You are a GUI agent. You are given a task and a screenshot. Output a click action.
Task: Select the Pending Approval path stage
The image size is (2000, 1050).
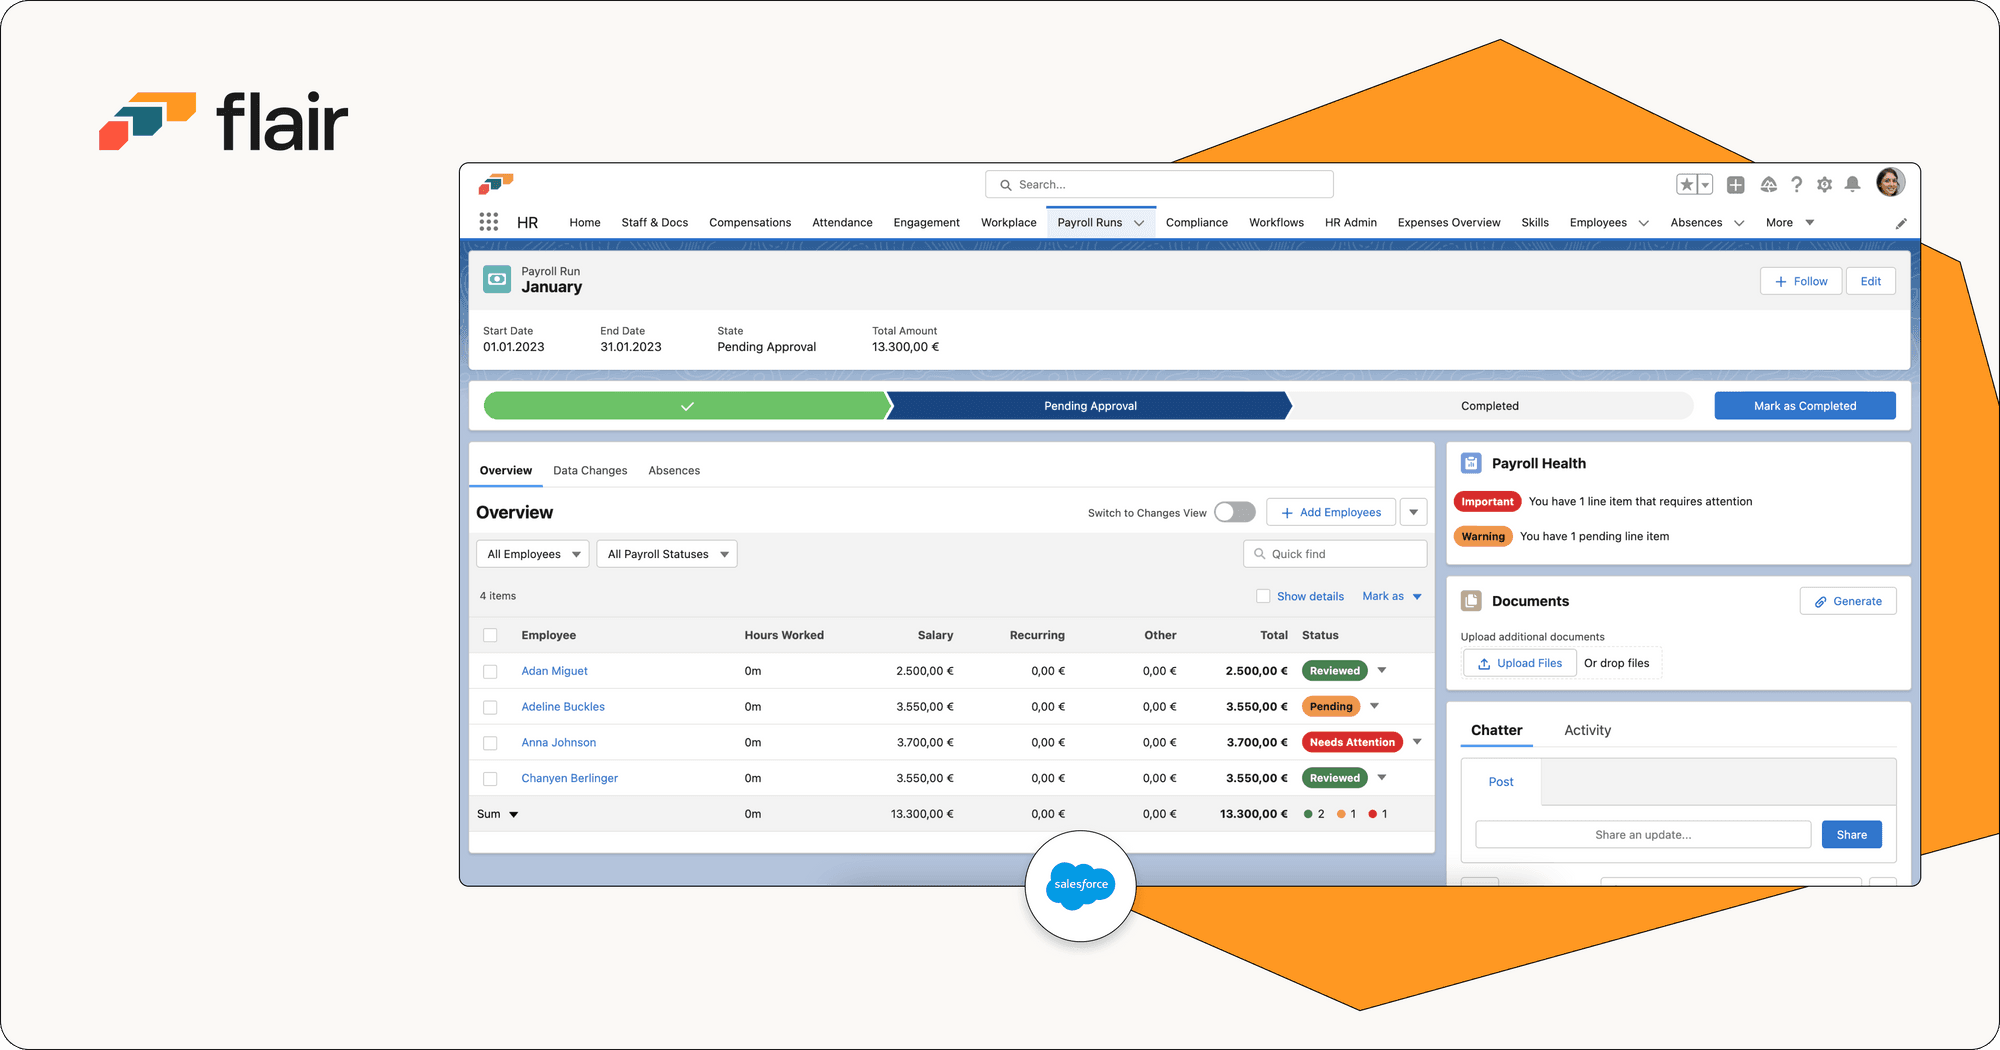click(x=1090, y=406)
